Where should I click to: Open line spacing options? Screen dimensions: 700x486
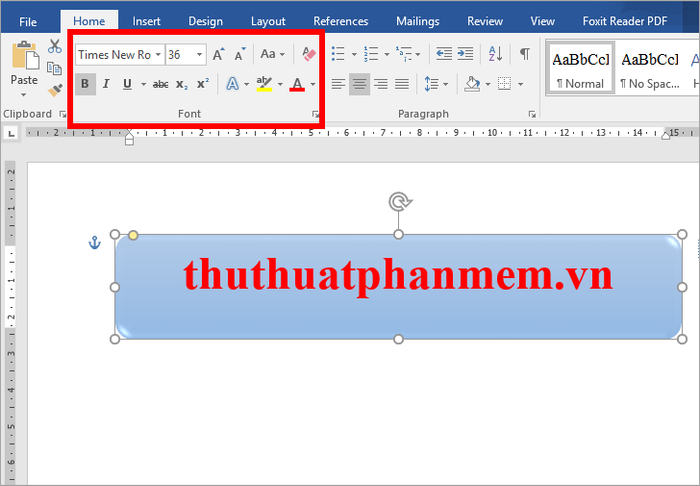pos(431,84)
